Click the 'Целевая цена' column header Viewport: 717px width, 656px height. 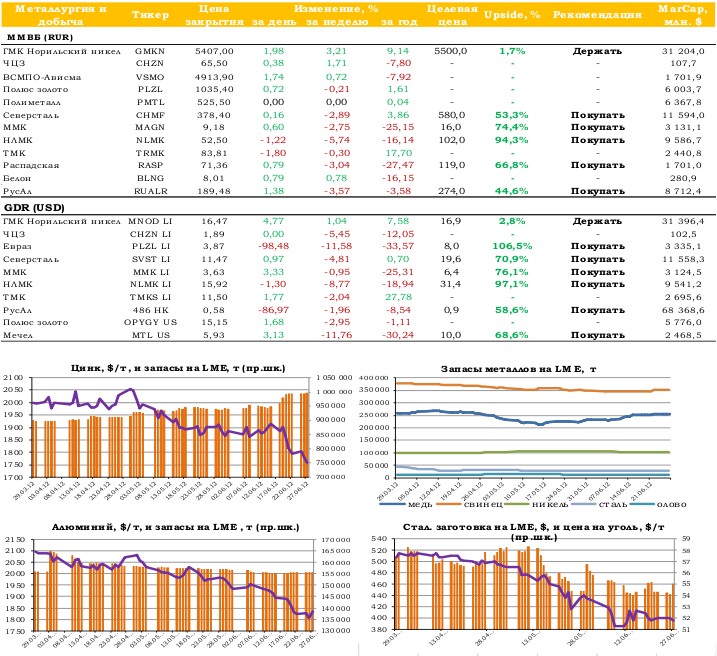click(x=452, y=15)
